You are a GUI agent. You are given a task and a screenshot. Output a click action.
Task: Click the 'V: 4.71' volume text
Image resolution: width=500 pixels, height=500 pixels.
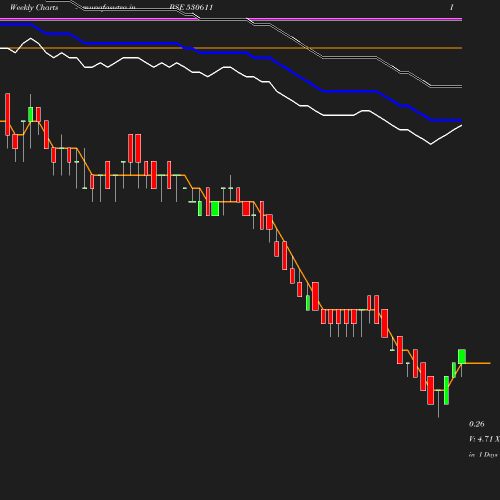coord(484,439)
